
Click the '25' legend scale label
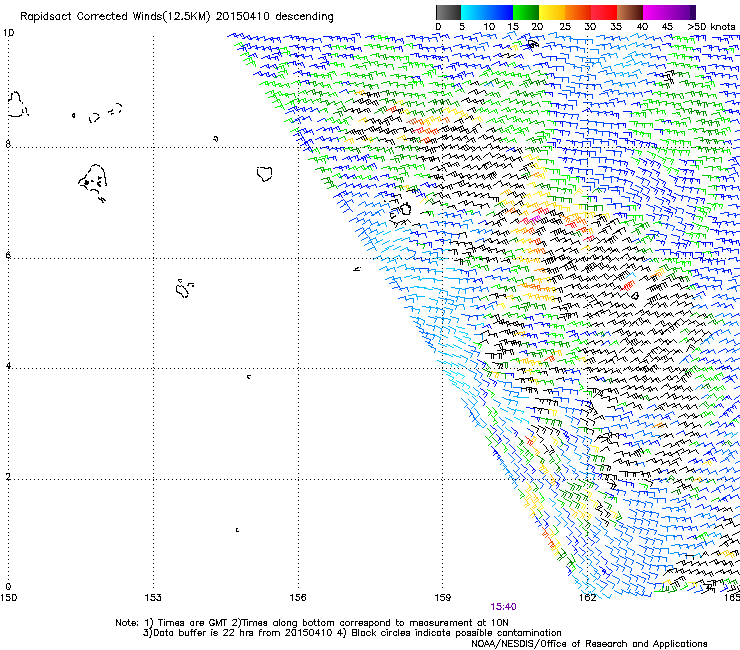point(565,27)
